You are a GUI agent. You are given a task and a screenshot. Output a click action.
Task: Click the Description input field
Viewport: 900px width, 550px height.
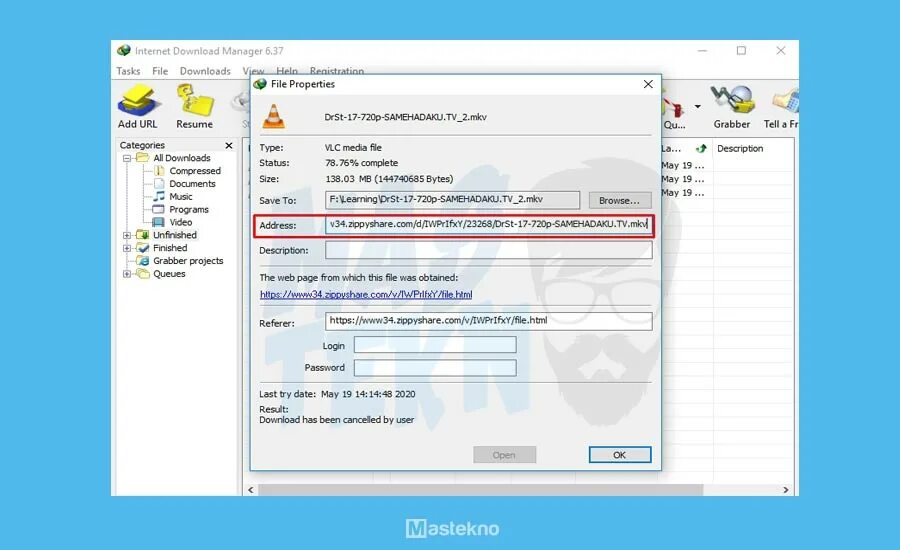coord(488,250)
